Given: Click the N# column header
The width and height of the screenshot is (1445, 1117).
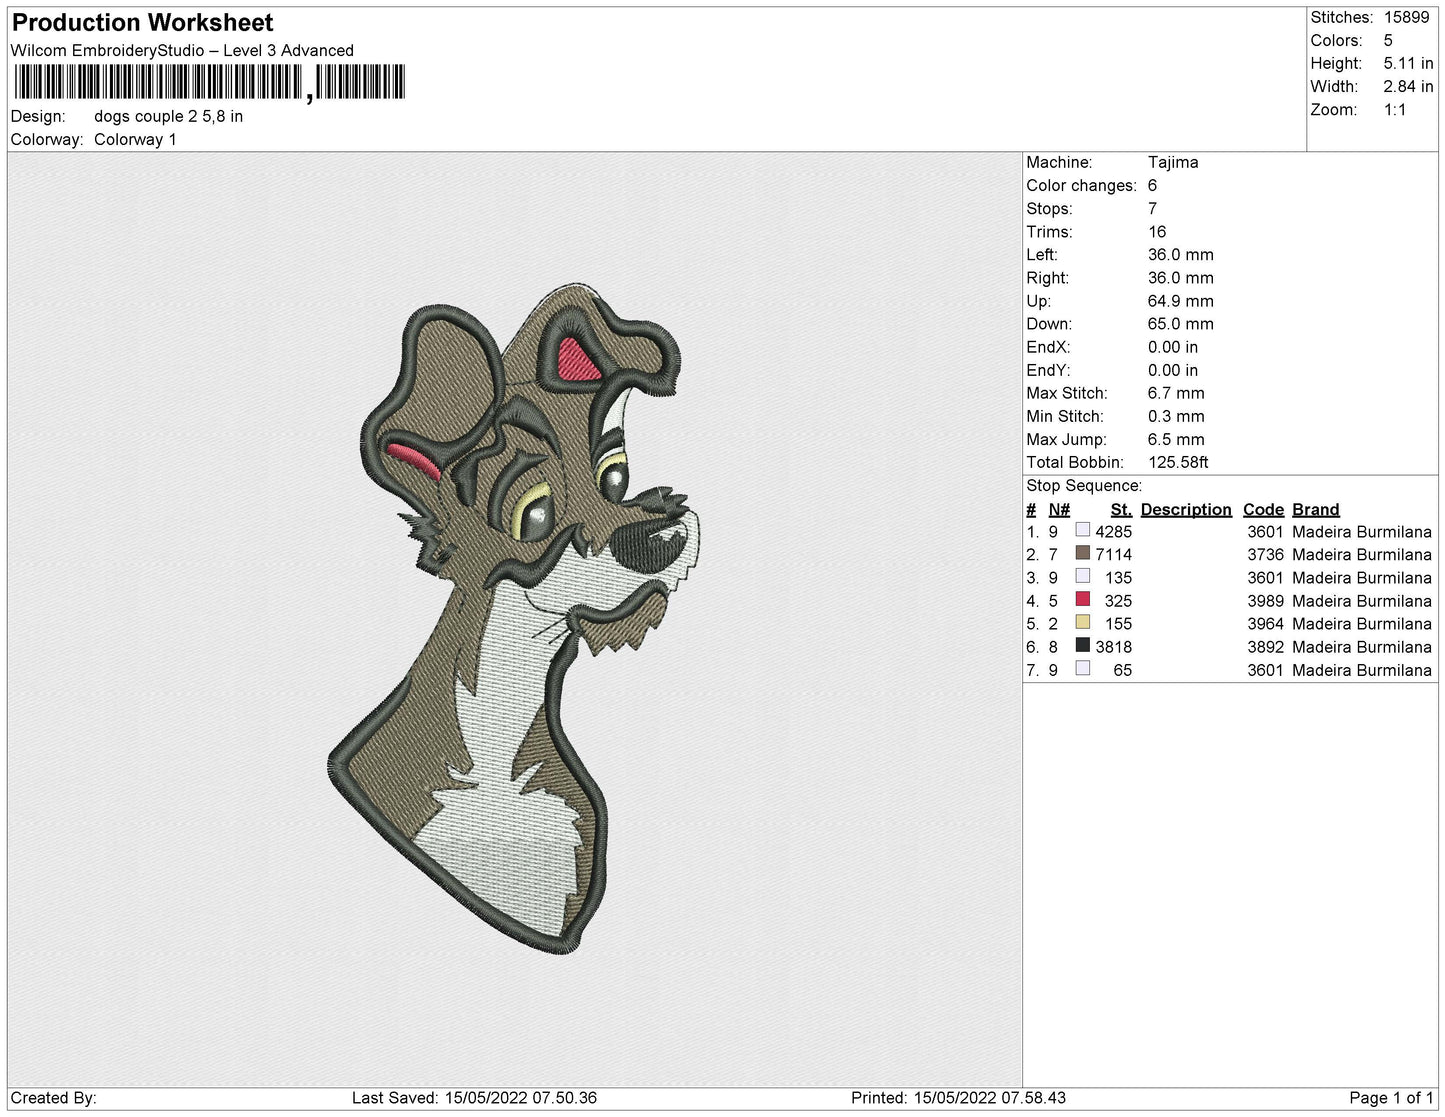Looking at the screenshot, I should coord(1059,509).
